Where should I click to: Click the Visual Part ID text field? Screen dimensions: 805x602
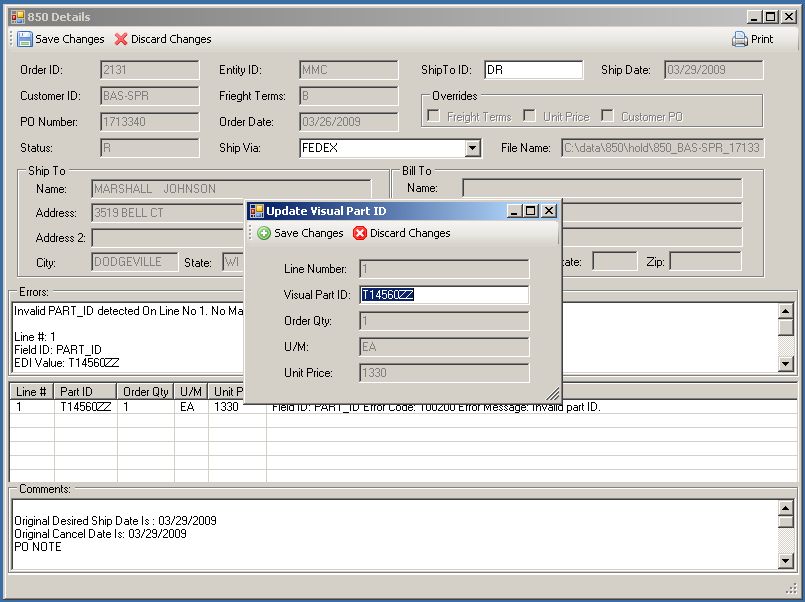(444, 295)
